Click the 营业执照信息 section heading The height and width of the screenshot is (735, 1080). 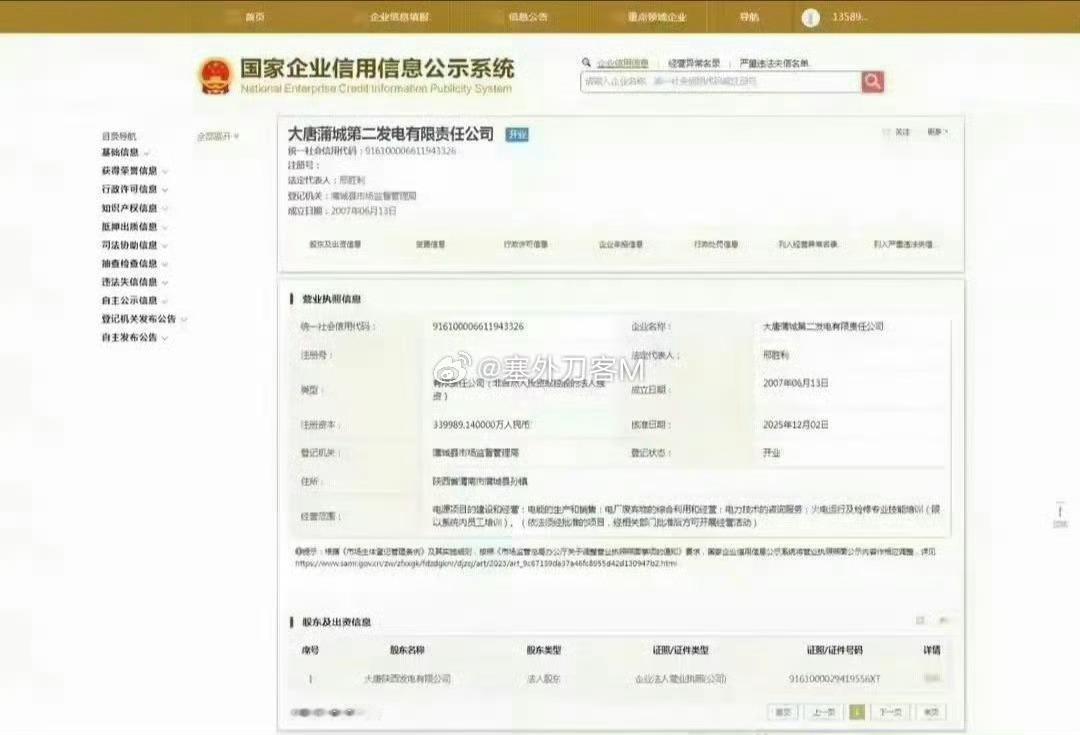click(331, 299)
